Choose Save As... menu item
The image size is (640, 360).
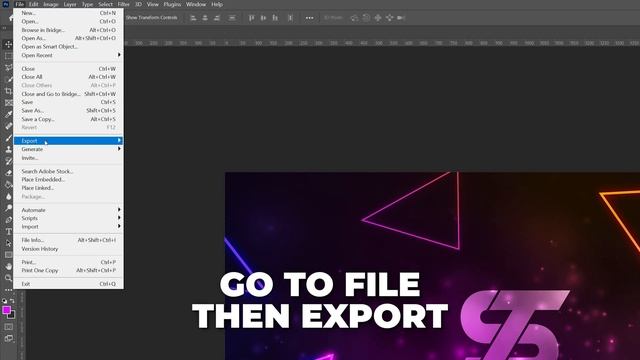click(x=69, y=111)
